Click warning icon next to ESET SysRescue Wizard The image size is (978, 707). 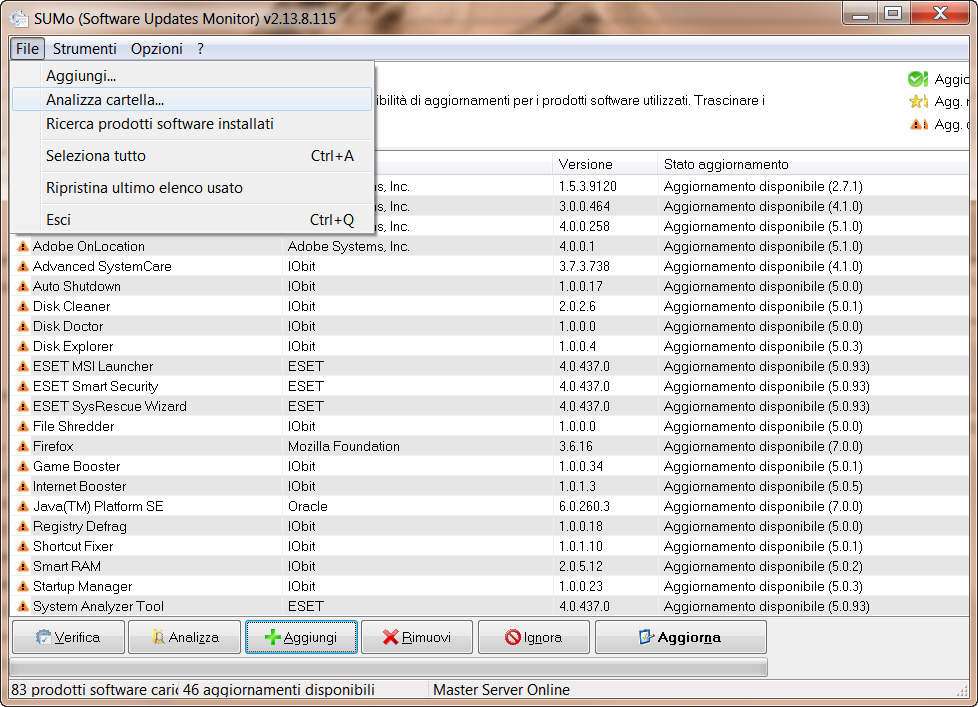coord(23,406)
